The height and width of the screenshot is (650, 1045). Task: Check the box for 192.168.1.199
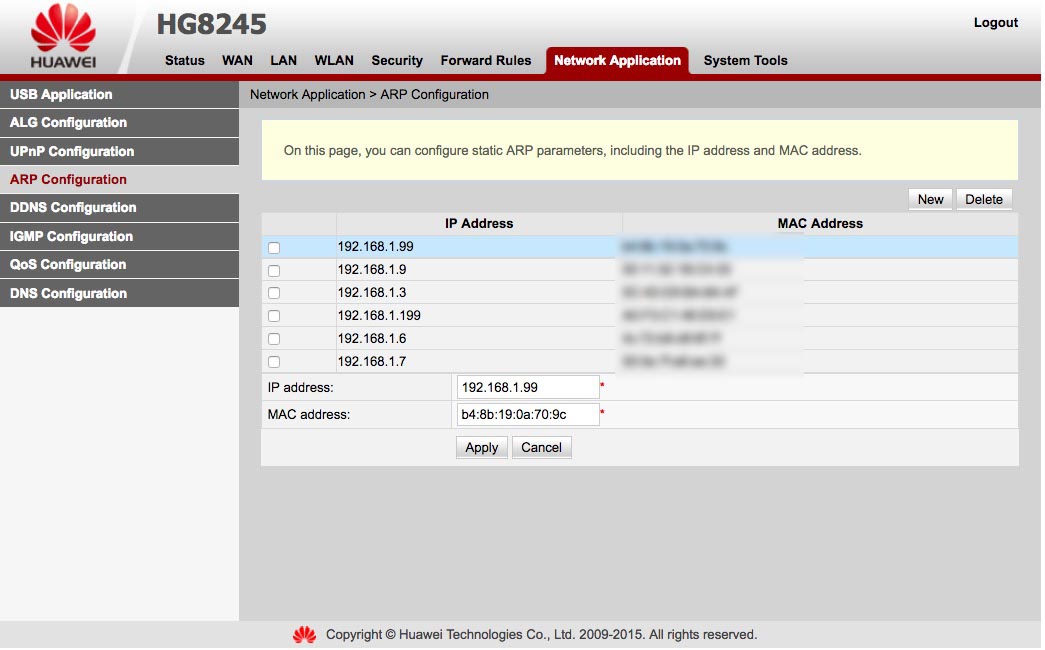pos(274,316)
